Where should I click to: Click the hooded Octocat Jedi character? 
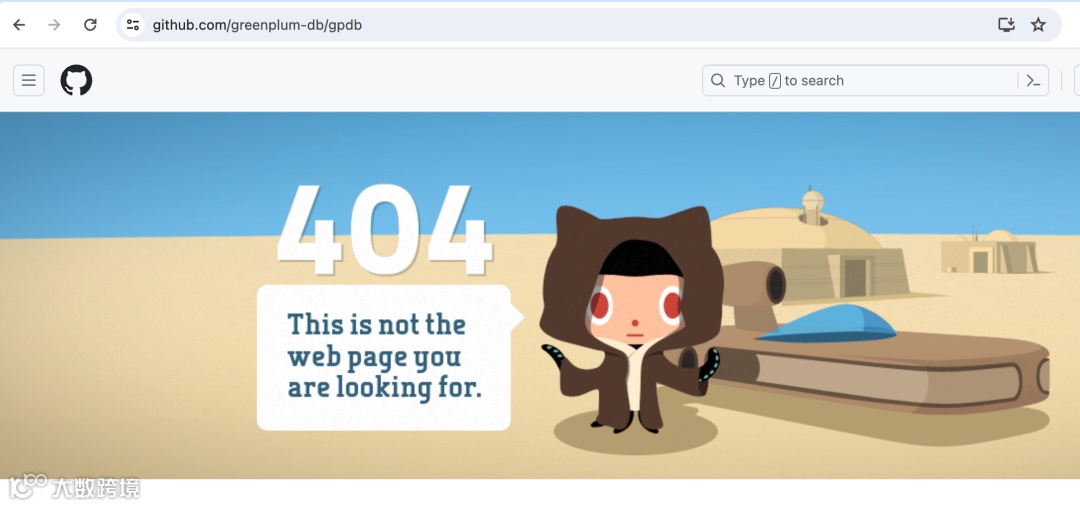[x=632, y=319]
